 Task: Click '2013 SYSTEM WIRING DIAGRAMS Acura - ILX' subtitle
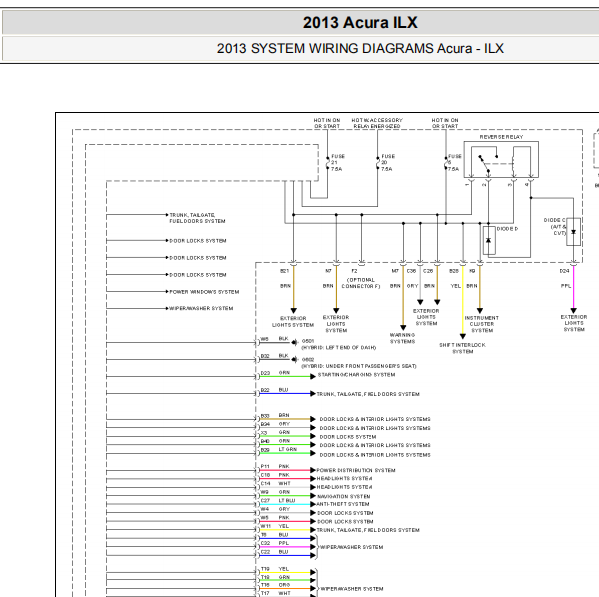[360, 49]
